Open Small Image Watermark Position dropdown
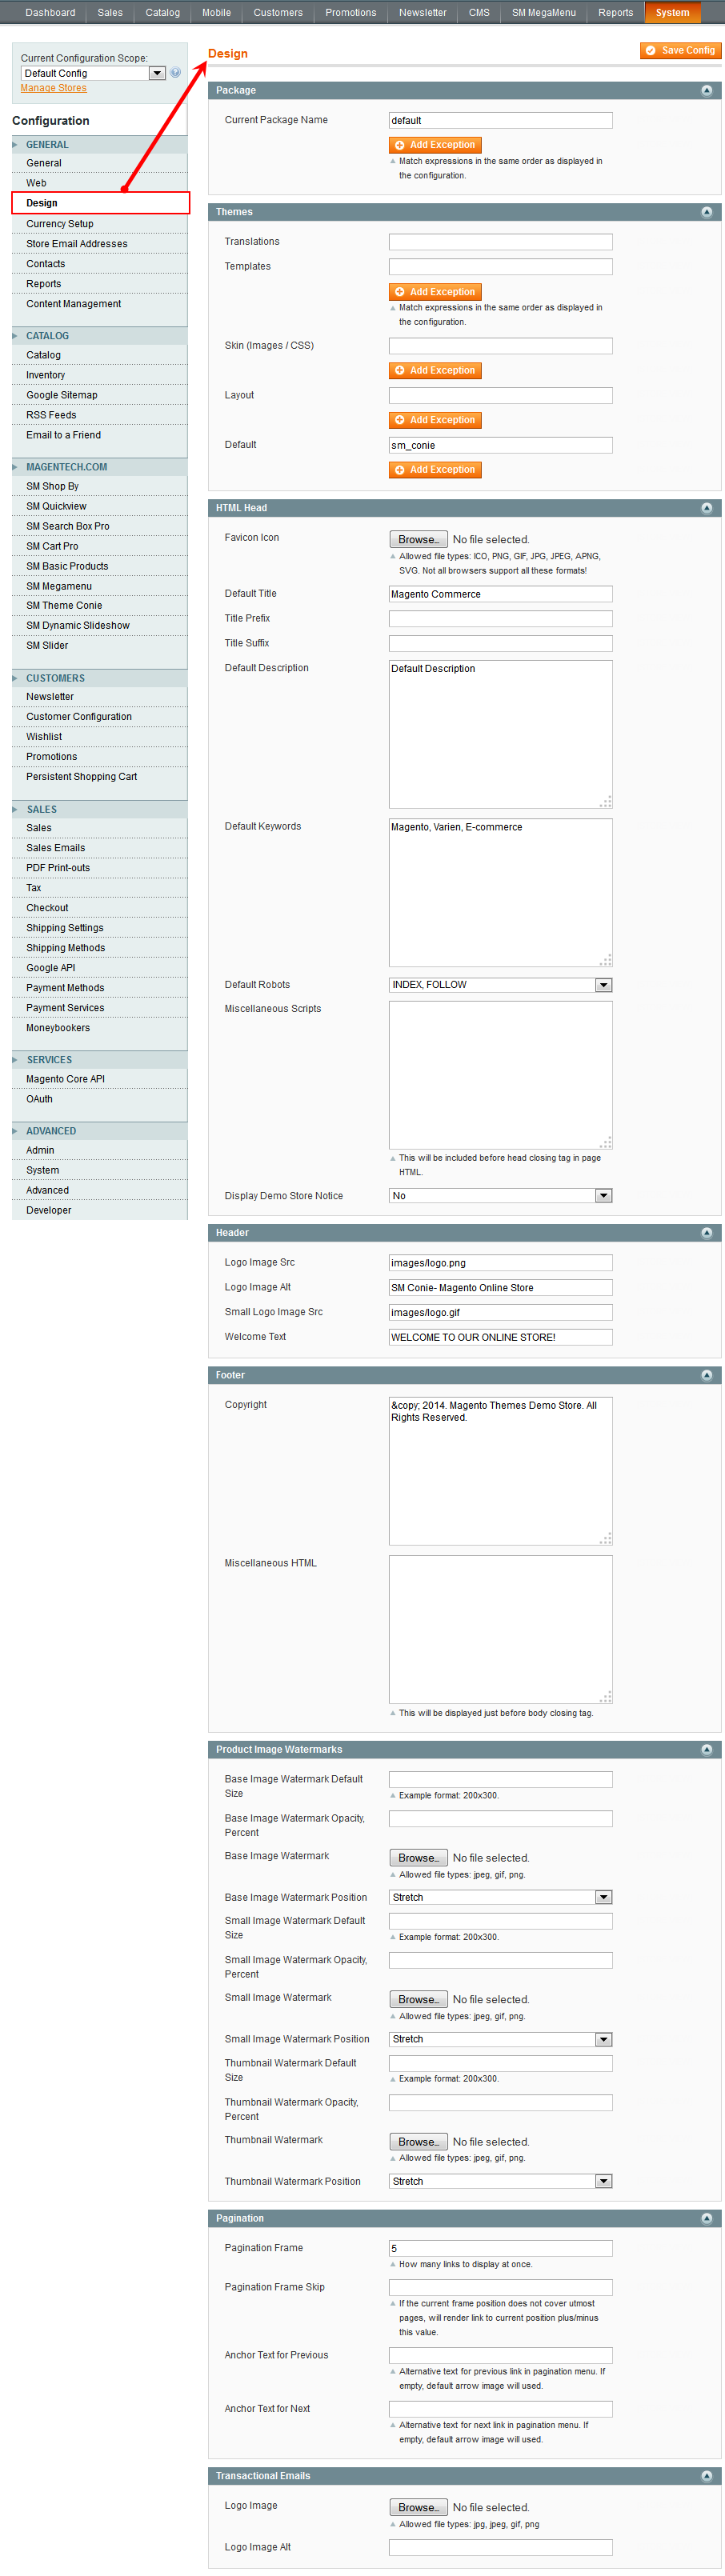 click(500, 2039)
